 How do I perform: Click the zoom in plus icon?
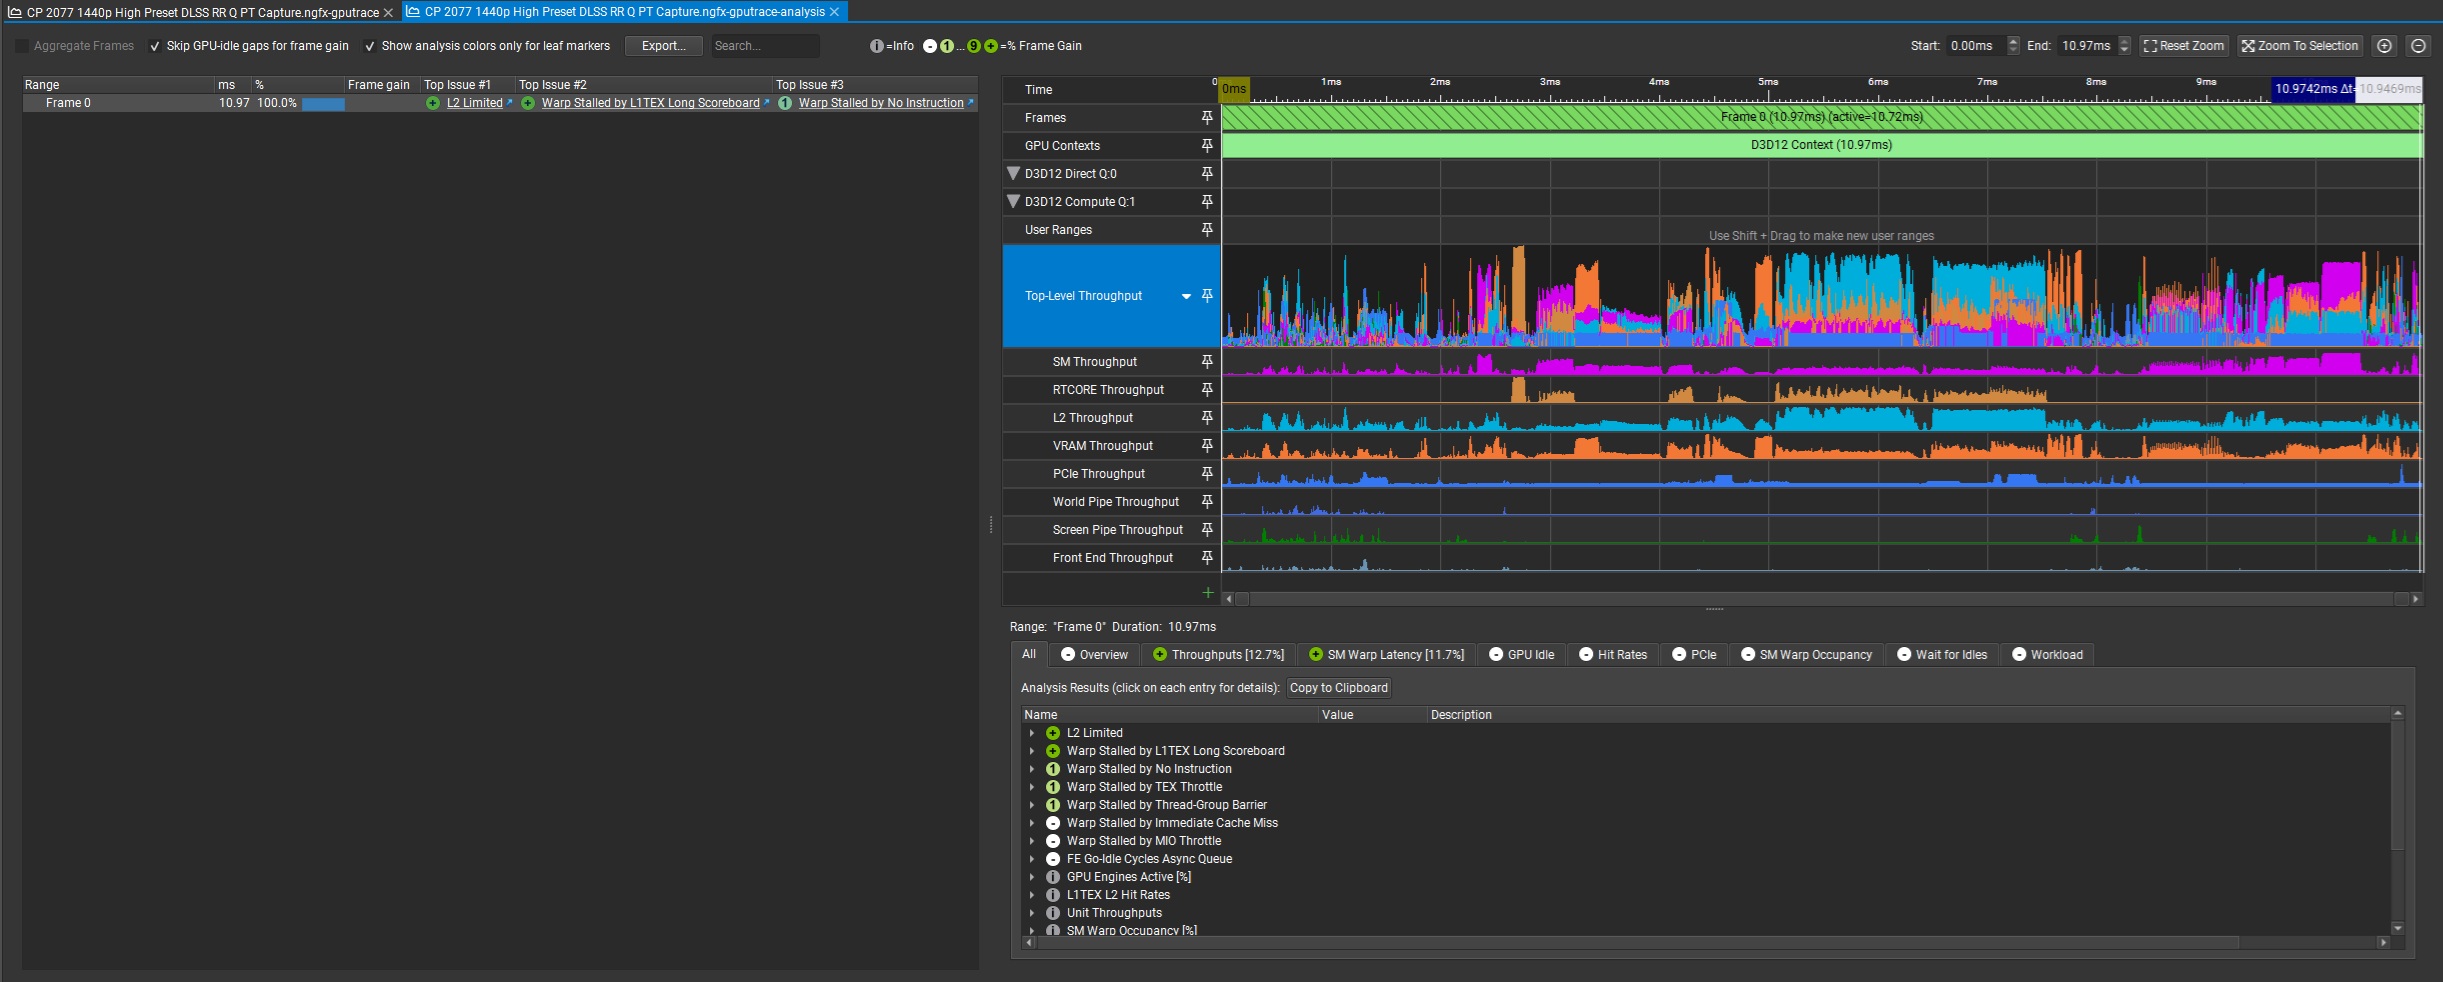(x=2384, y=46)
